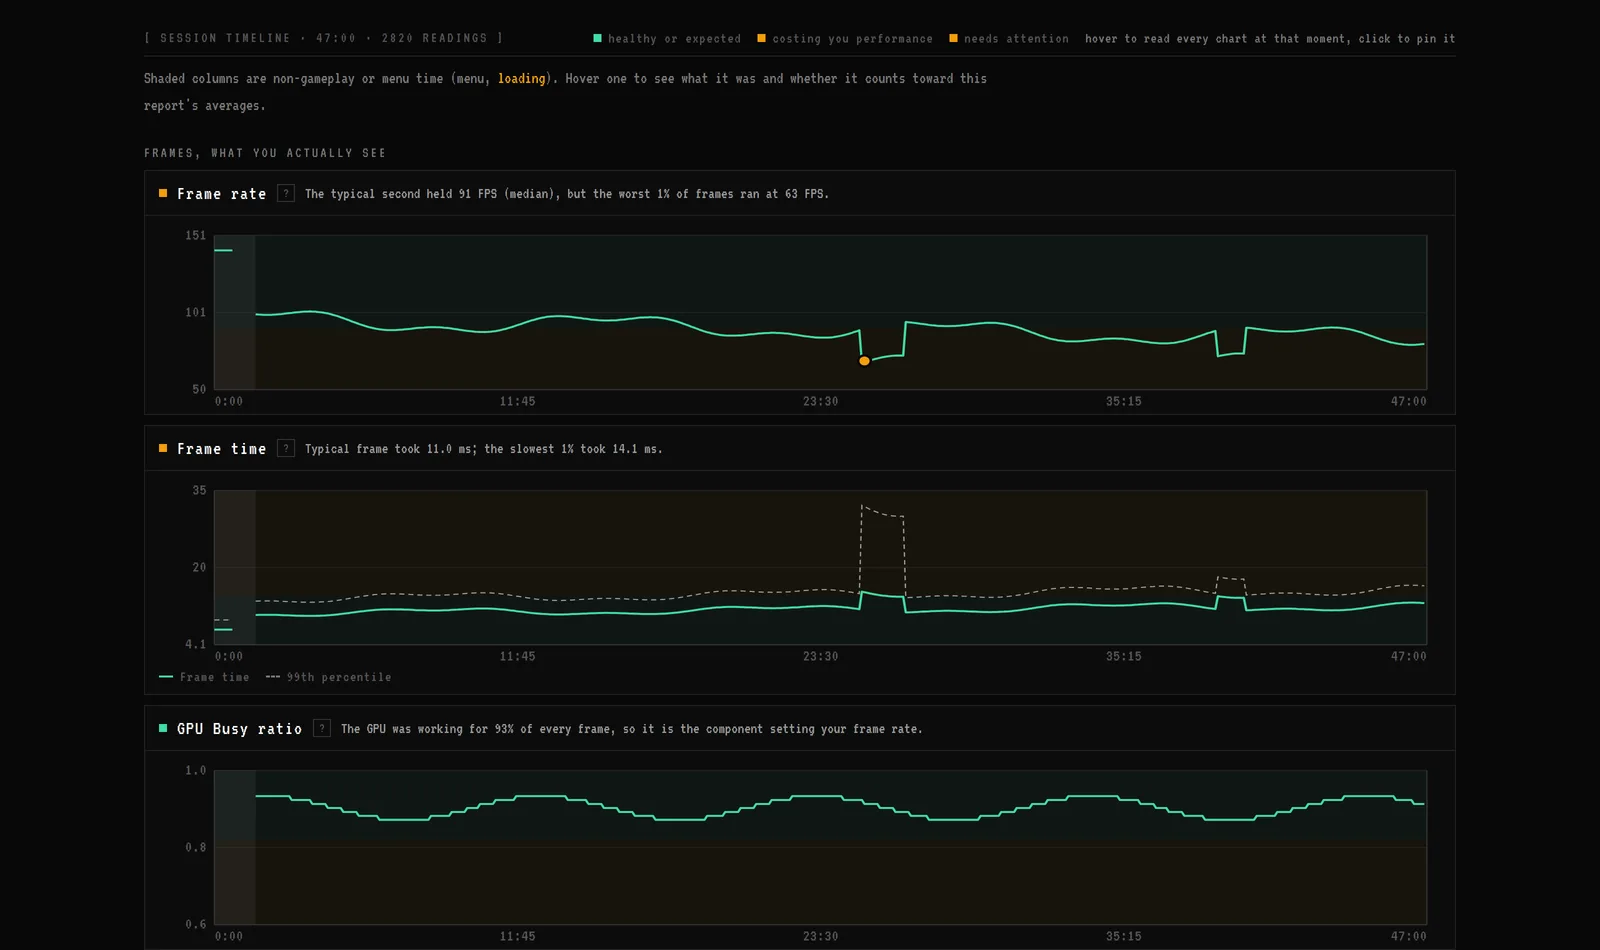Click the green status square beside GPU Busy ratio
Viewport: 1600px width, 950px height.
click(163, 728)
